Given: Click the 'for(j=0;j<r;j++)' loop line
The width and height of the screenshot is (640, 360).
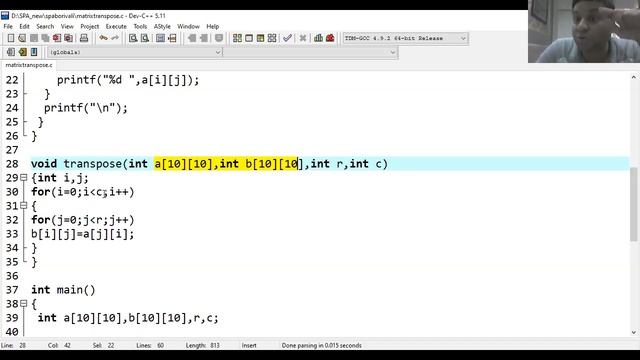Looking at the screenshot, I should [82, 220].
